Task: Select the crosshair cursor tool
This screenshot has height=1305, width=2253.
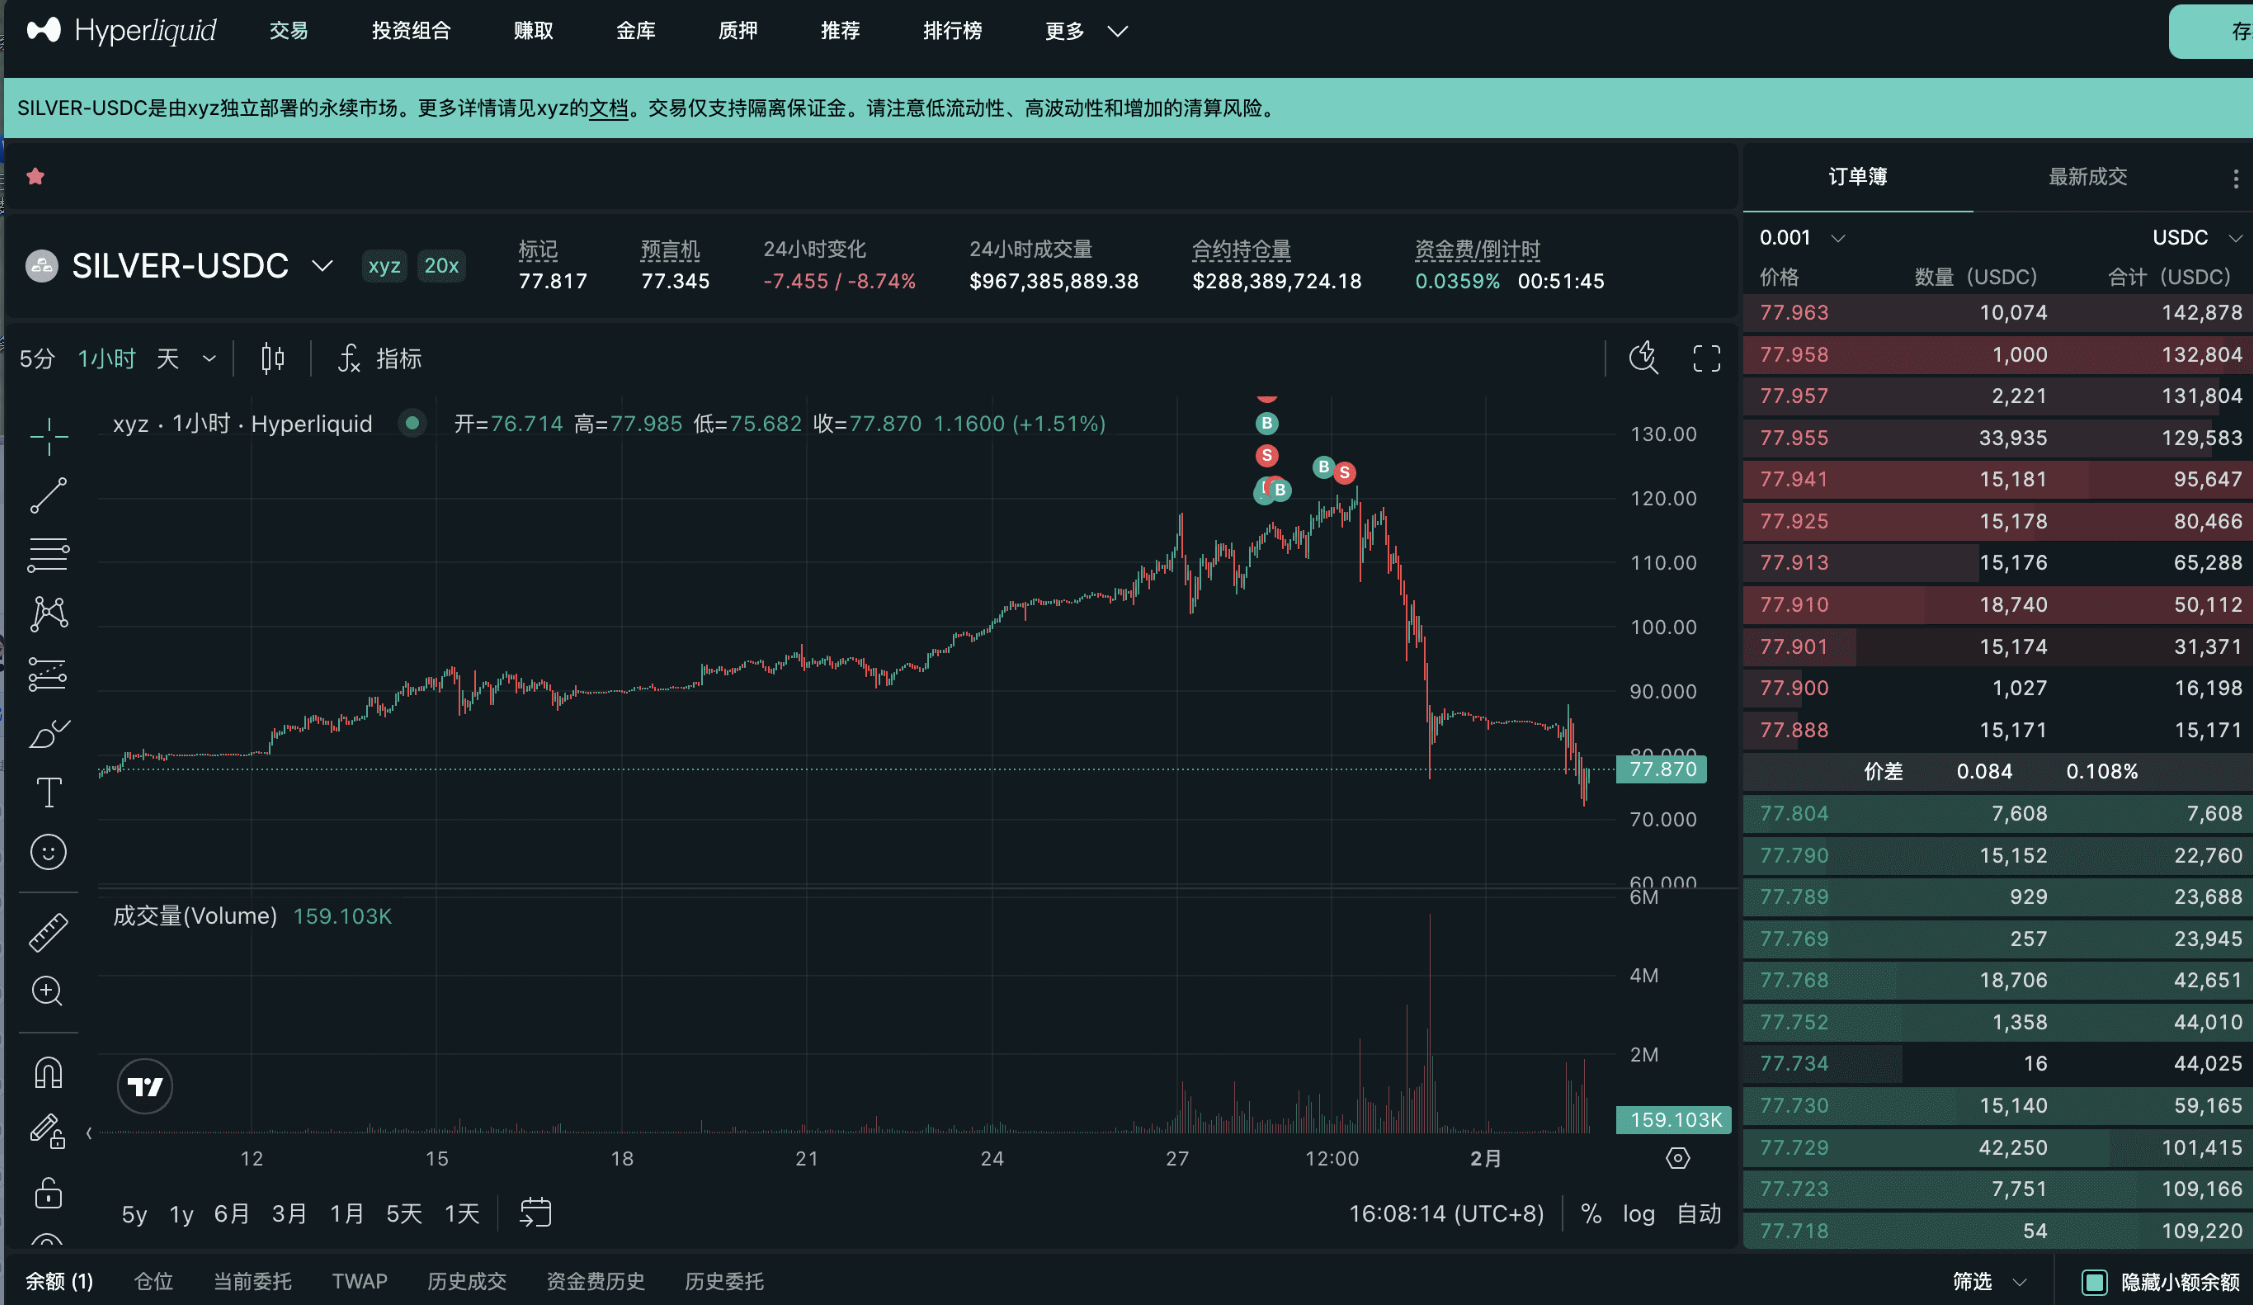Action: (48, 437)
